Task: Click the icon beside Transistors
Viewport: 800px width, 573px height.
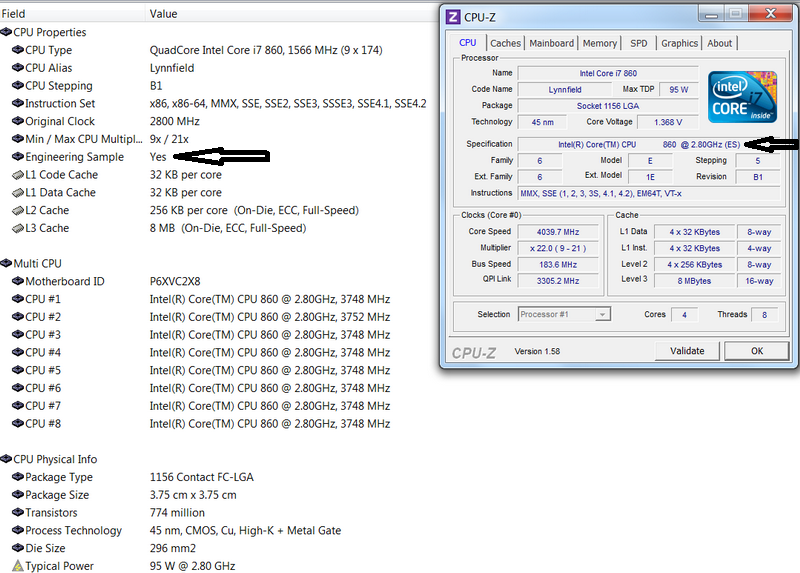Action: pyautogui.click(x=18, y=512)
